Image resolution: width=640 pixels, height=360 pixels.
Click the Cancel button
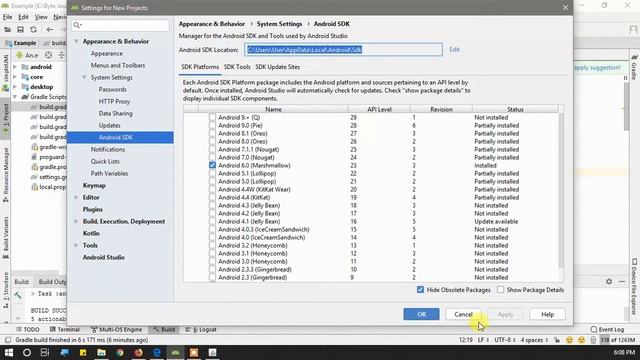pyautogui.click(x=463, y=314)
